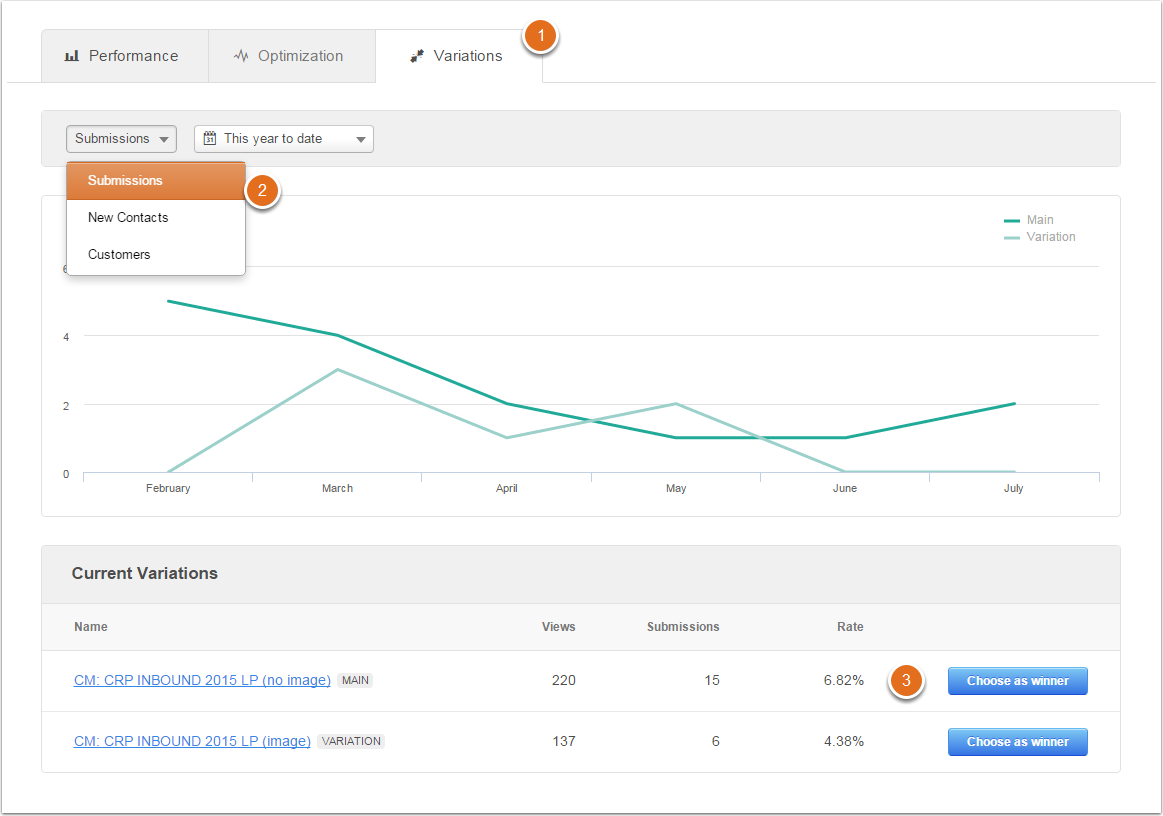Click the numbered callout 1 near the Variations tab

click(540, 34)
